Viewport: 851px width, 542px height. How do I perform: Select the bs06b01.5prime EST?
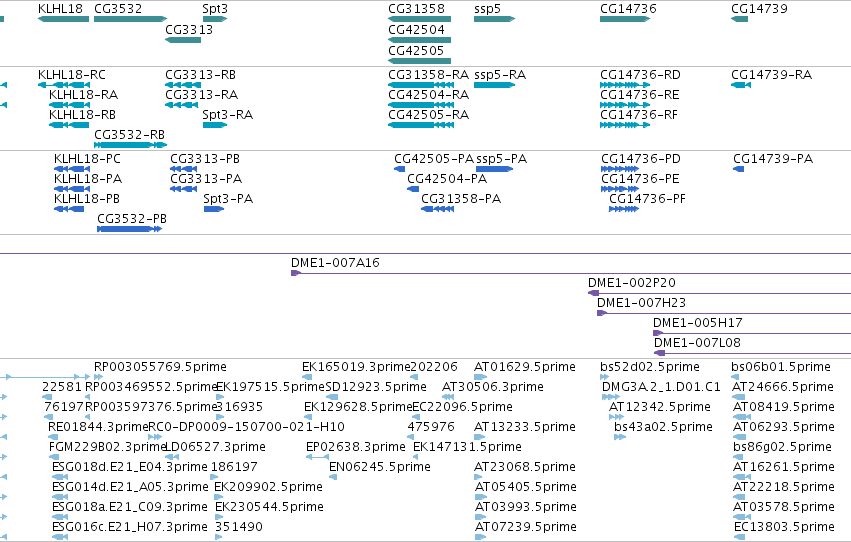[735, 377]
